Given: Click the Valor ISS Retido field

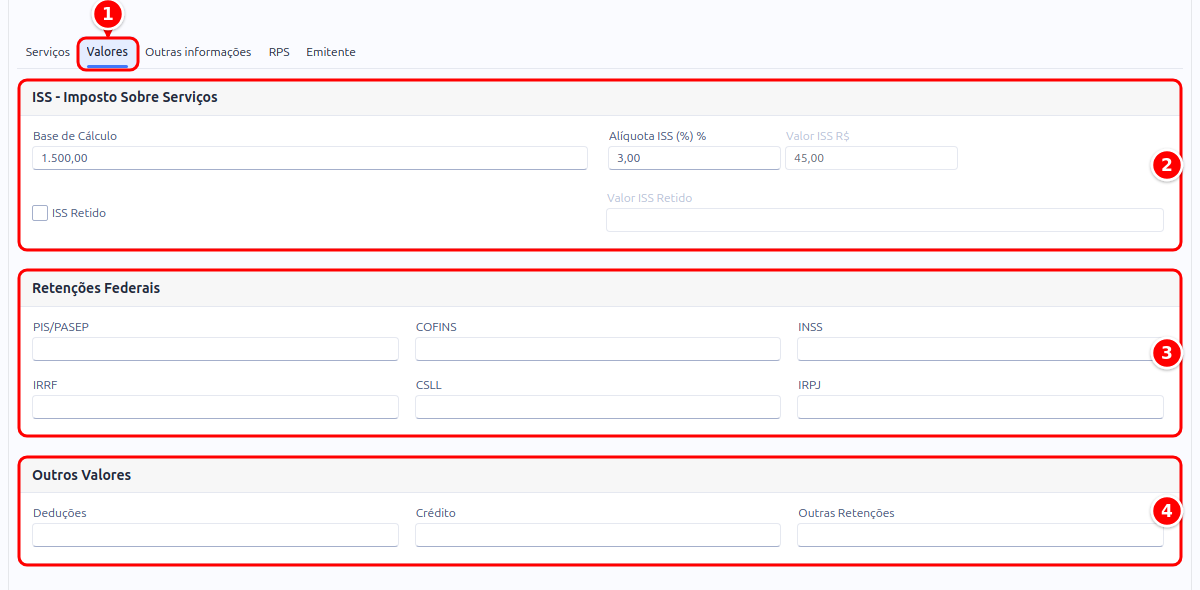Looking at the screenshot, I should point(885,220).
